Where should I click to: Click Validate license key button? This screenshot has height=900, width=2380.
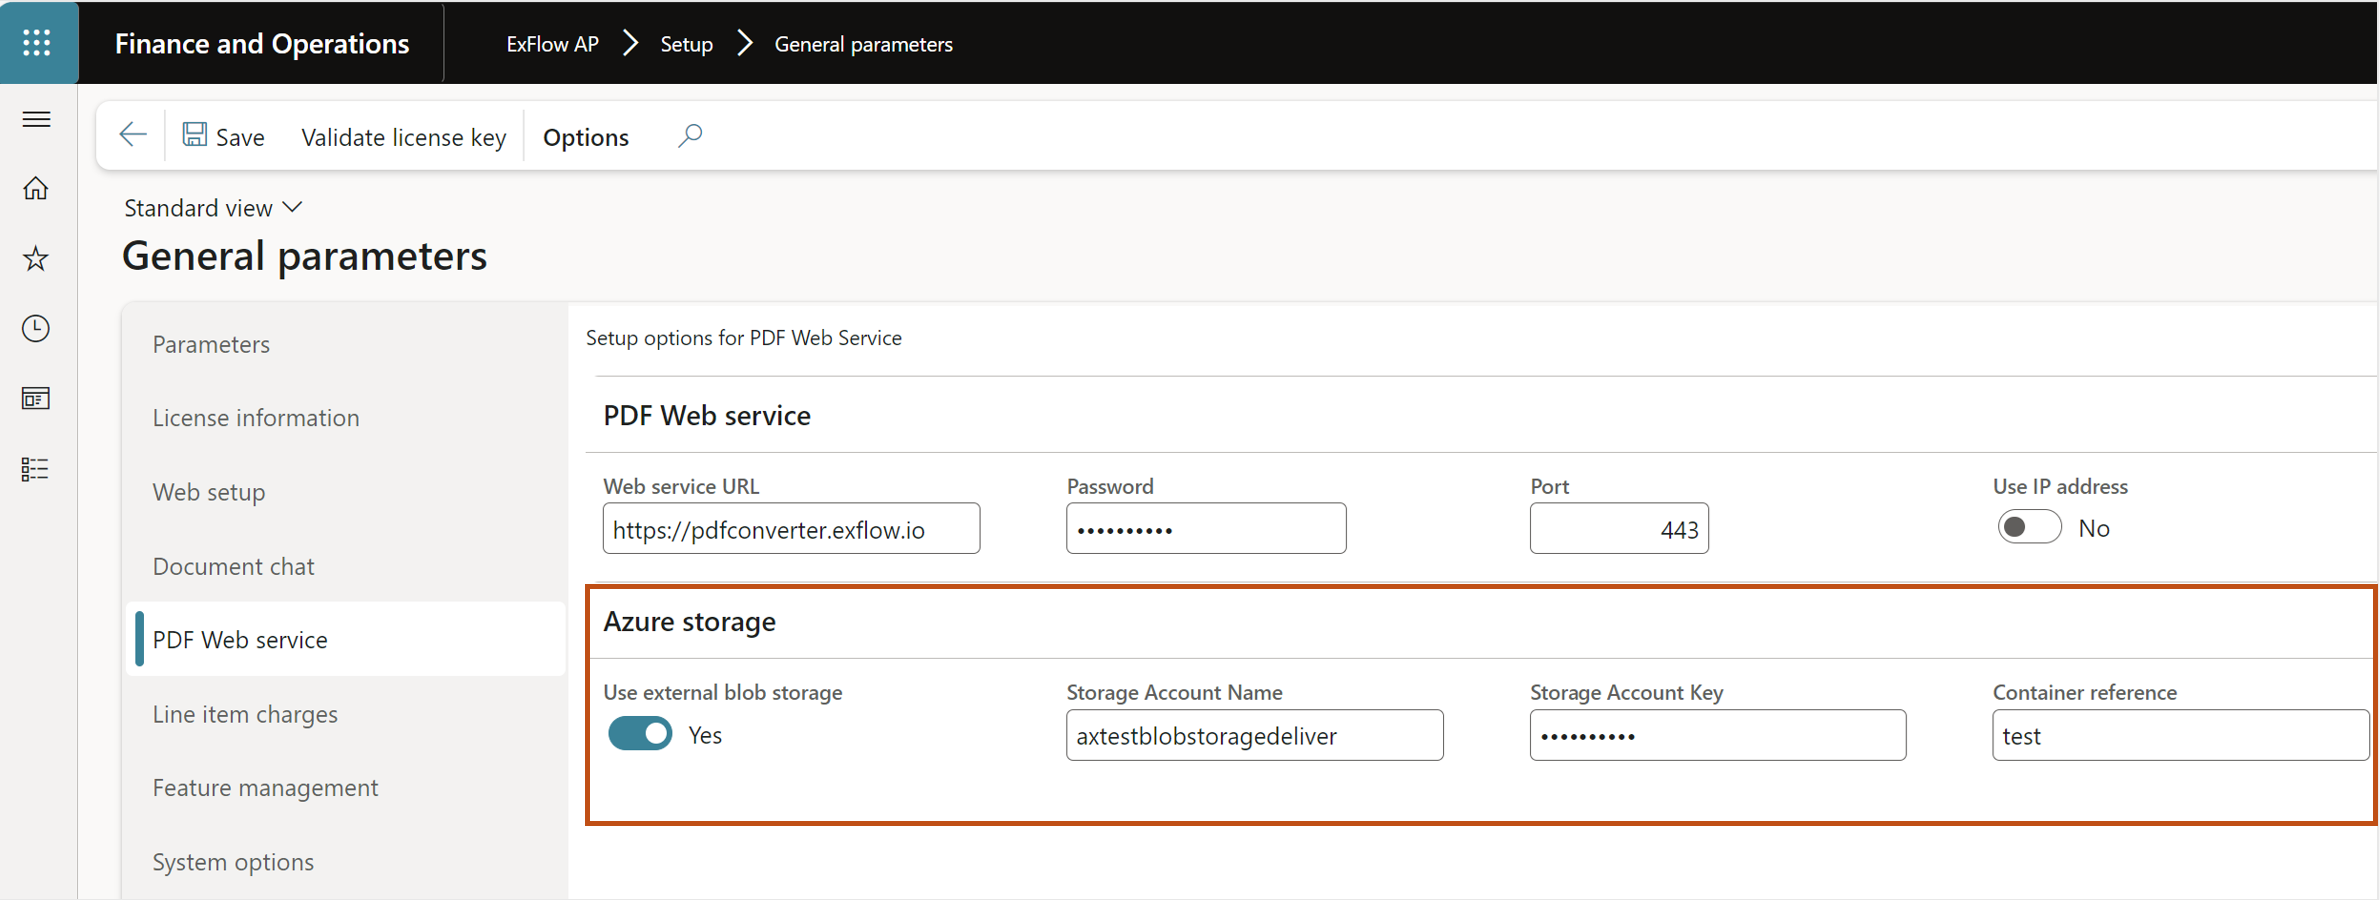pos(404,137)
